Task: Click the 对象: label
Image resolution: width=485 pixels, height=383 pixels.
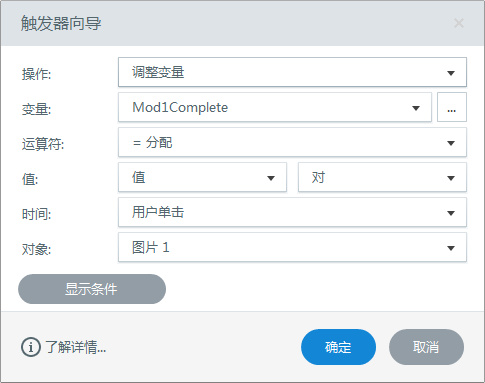Action: pos(36,249)
